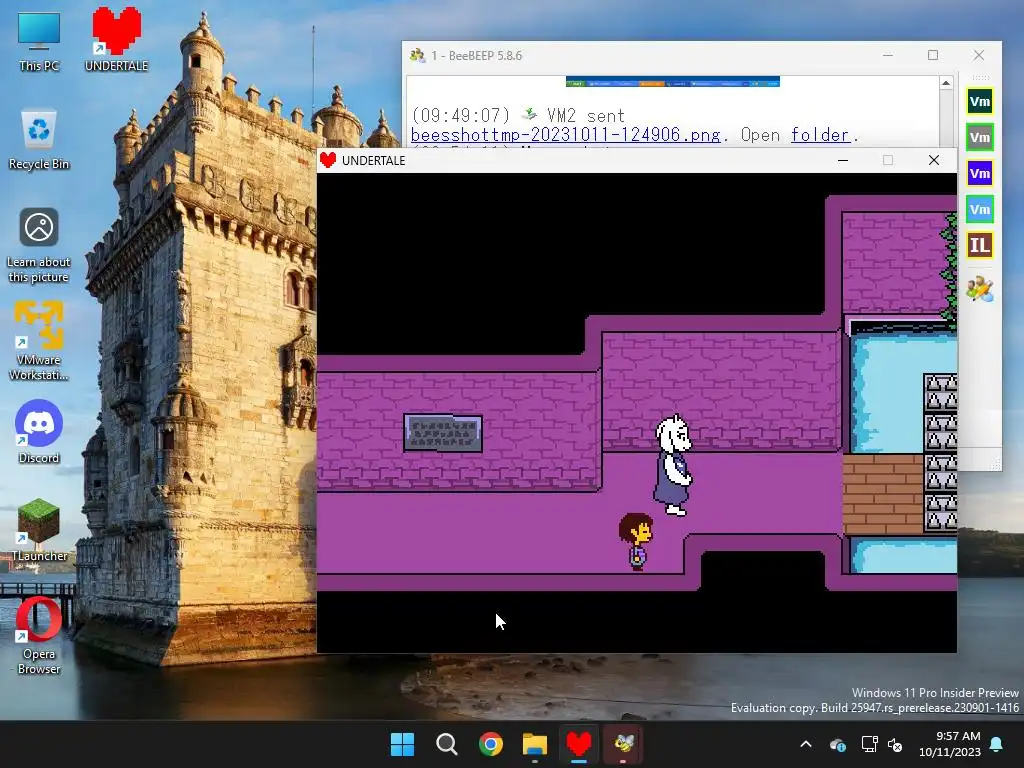The width and height of the screenshot is (1024, 768).
Task: Open notifications bell icon
Action: point(997,744)
